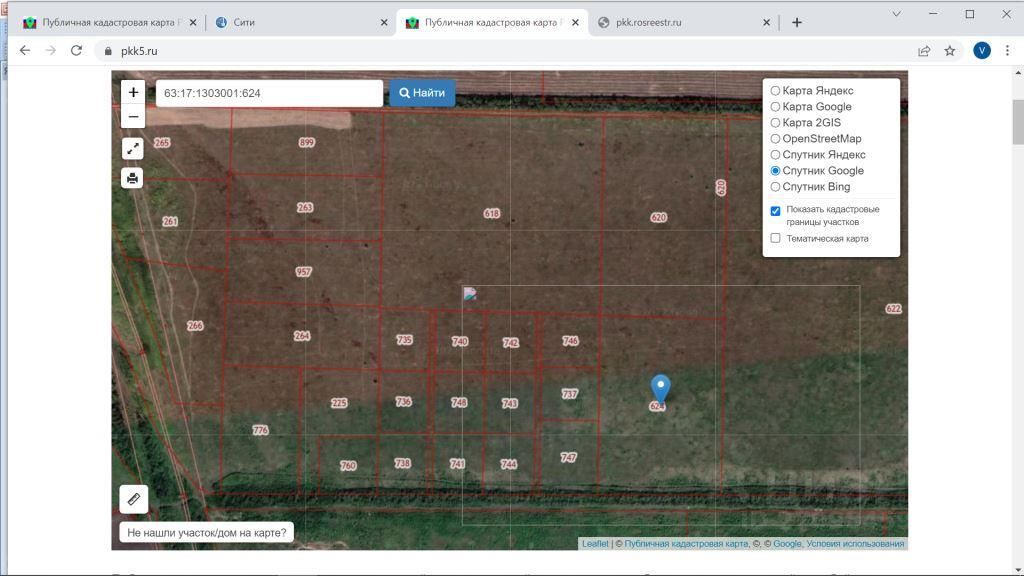Click the cadastral number search field
The width and height of the screenshot is (1024, 576).
click(x=269, y=93)
